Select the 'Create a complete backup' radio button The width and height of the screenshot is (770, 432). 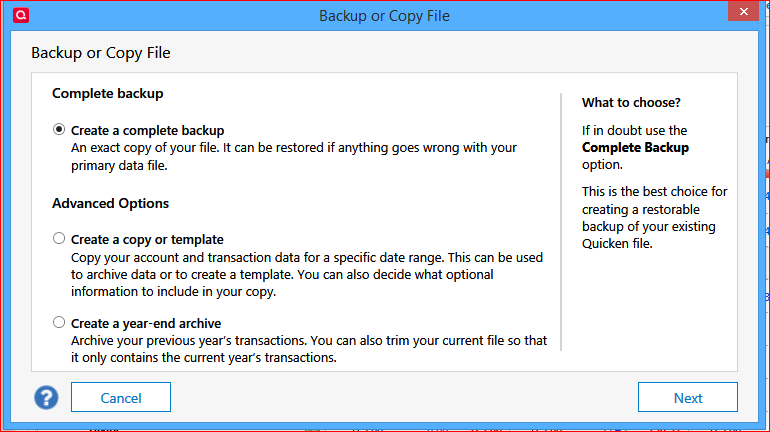[x=59, y=130]
